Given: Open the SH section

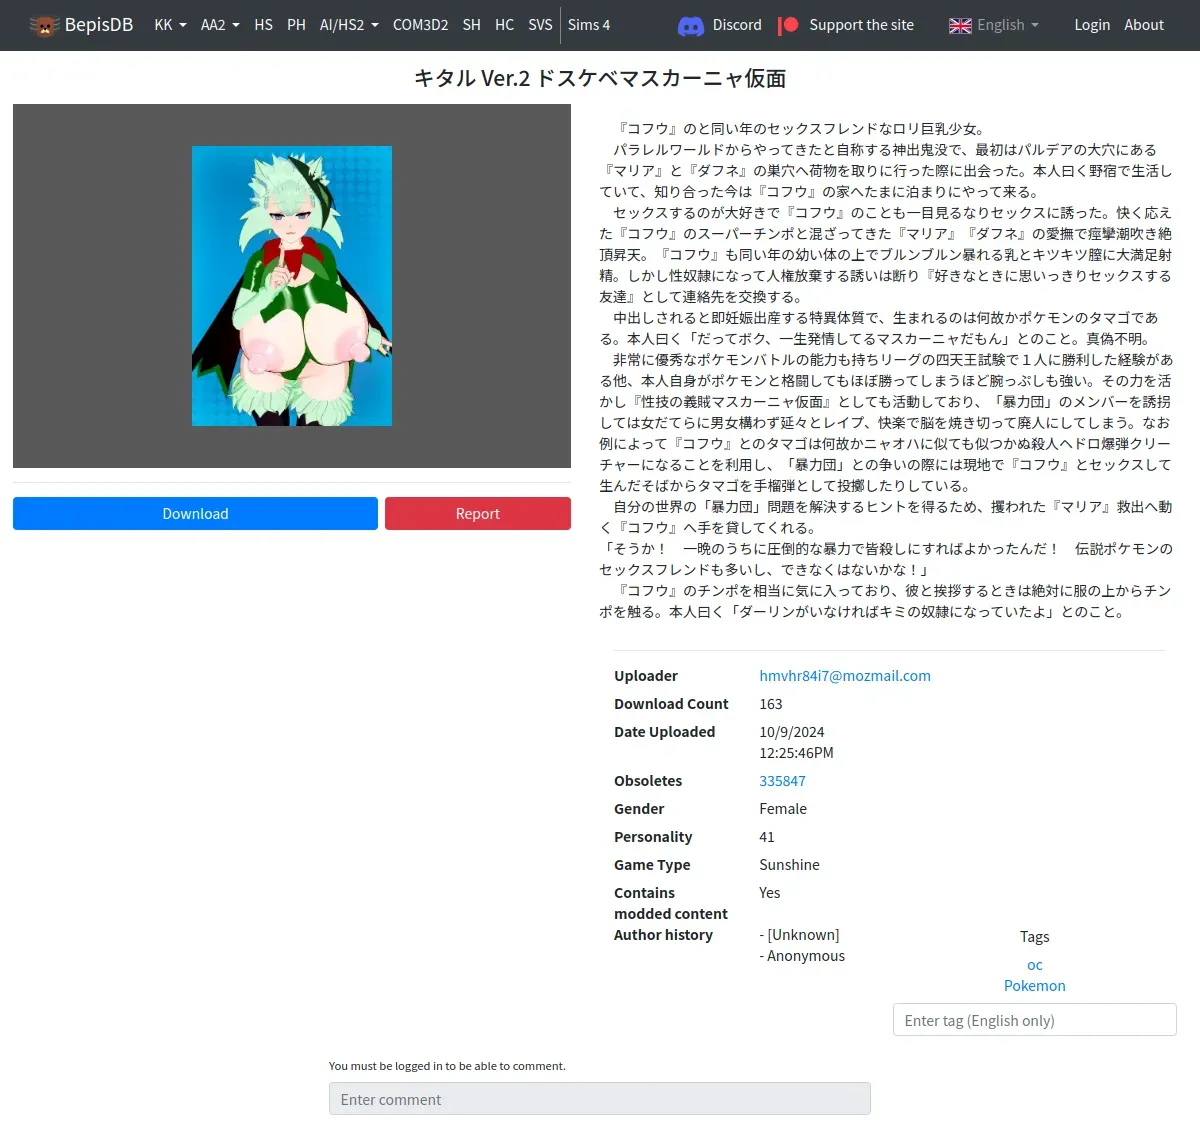Looking at the screenshot, I should 472,25.
